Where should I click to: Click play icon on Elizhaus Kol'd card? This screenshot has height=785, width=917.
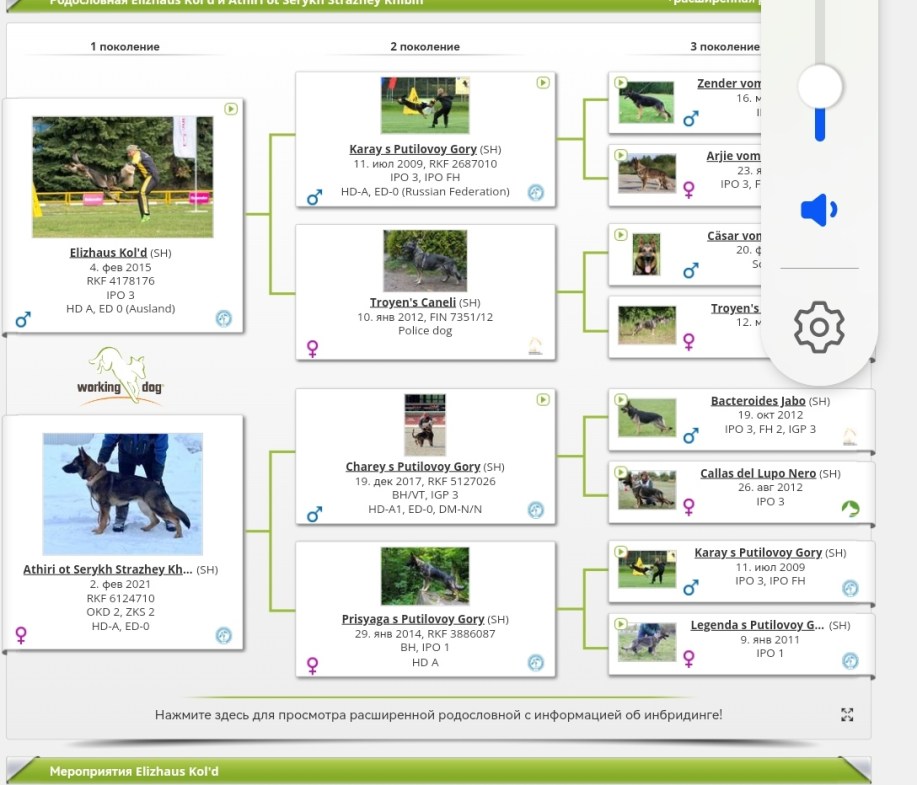231,108
